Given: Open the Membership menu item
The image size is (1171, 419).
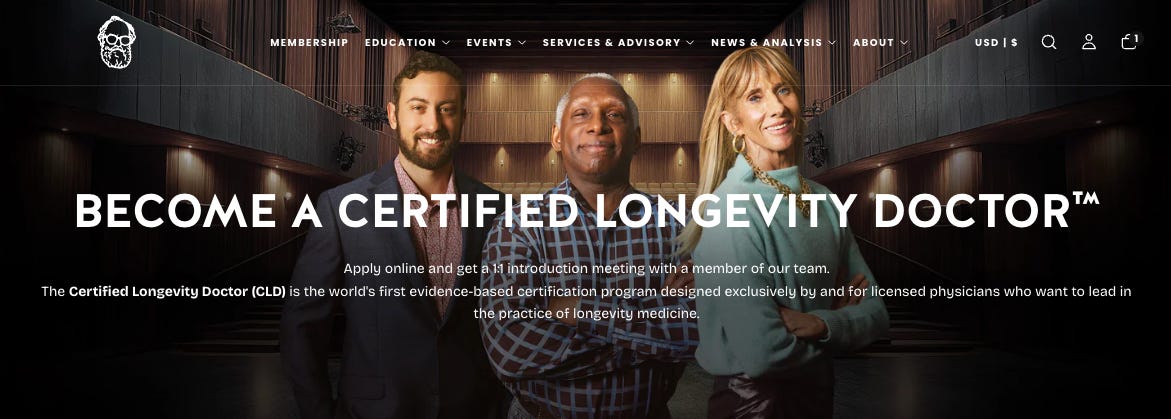Looking at the screenshot, I should (309, 43).
